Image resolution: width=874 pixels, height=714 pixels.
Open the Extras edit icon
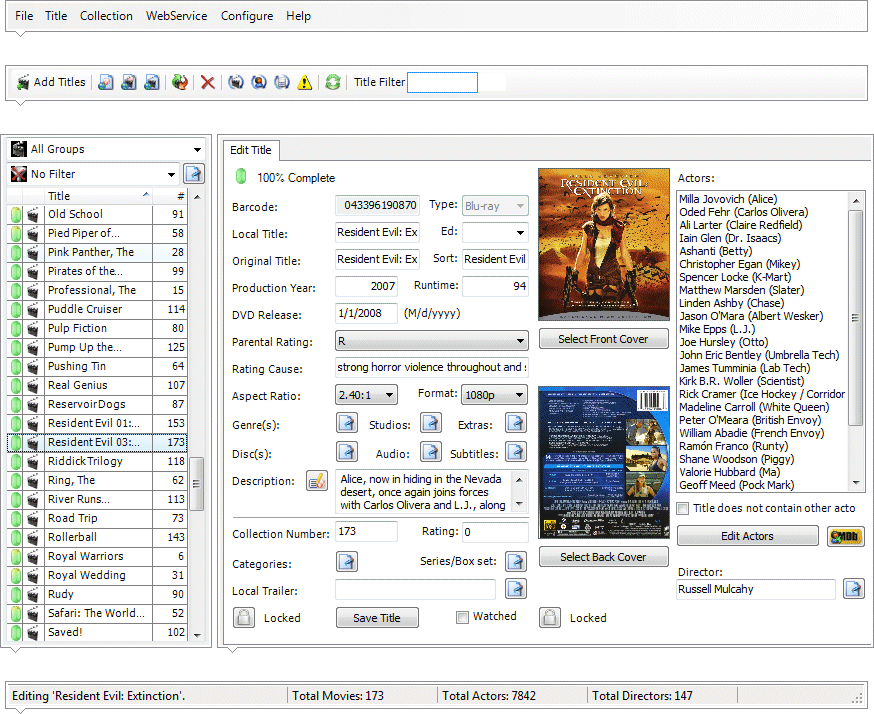click(516, 424)
